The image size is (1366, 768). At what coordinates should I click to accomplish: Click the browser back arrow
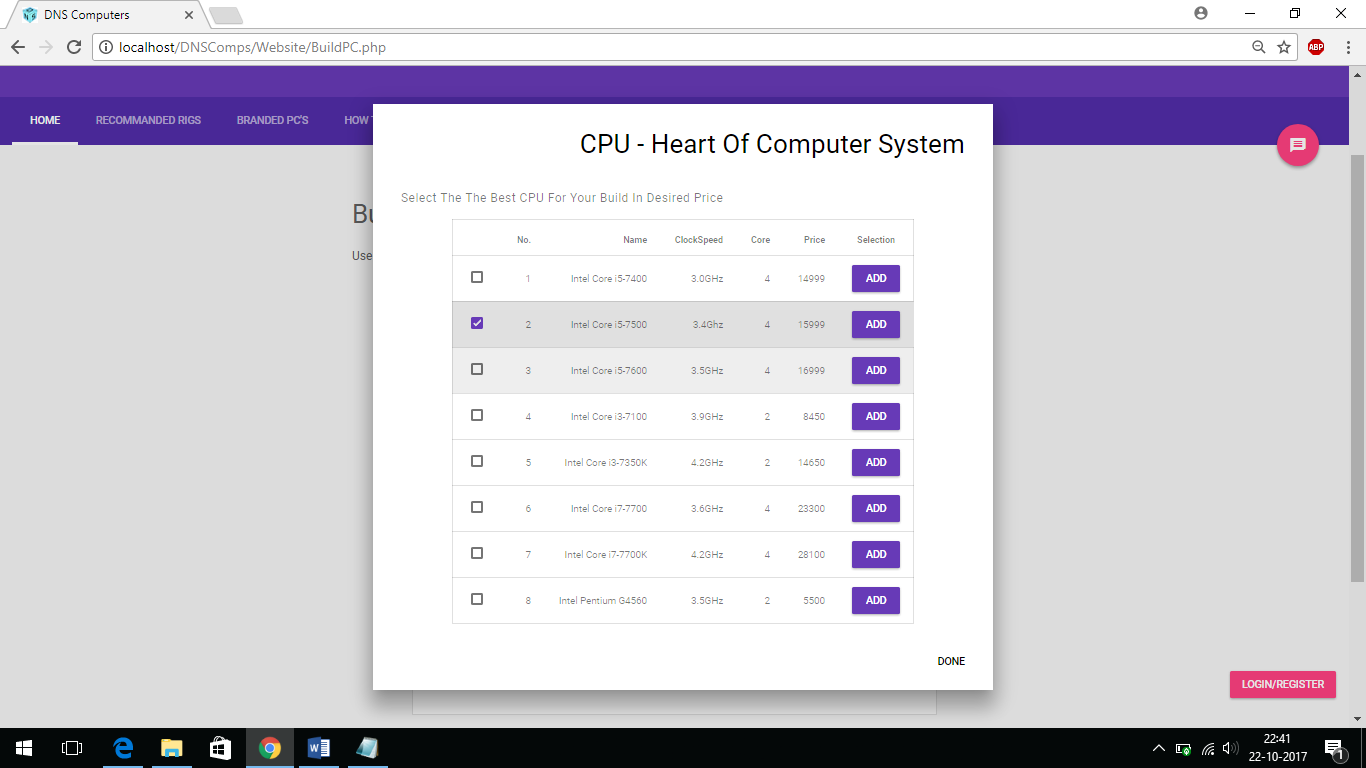tap(18, 47)
